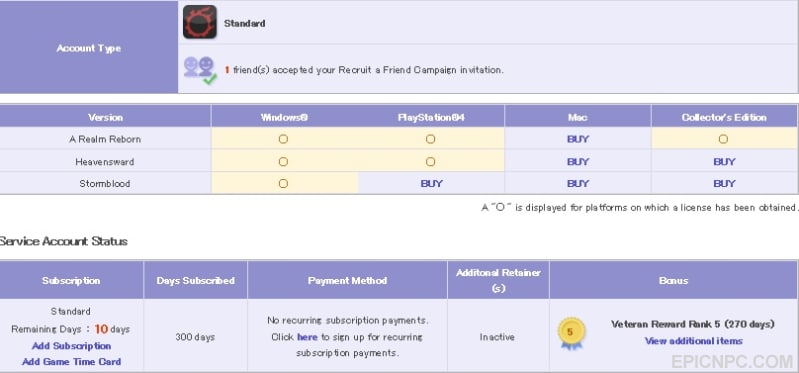
Task: Click the Veteran Reward Rank 5 medal icon
Action: tap(571, 334)
